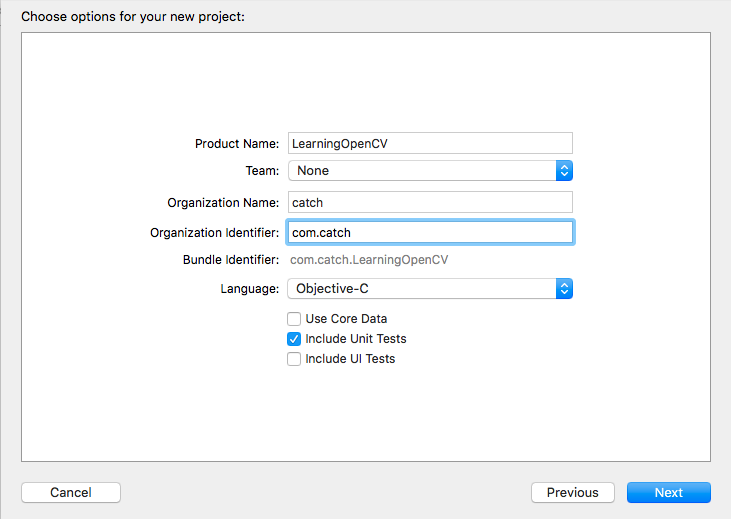Enable the Include UI Tests checkbox
Image resolution: width=731 pixels, height=519 pixels.
[x=294, y=359]
